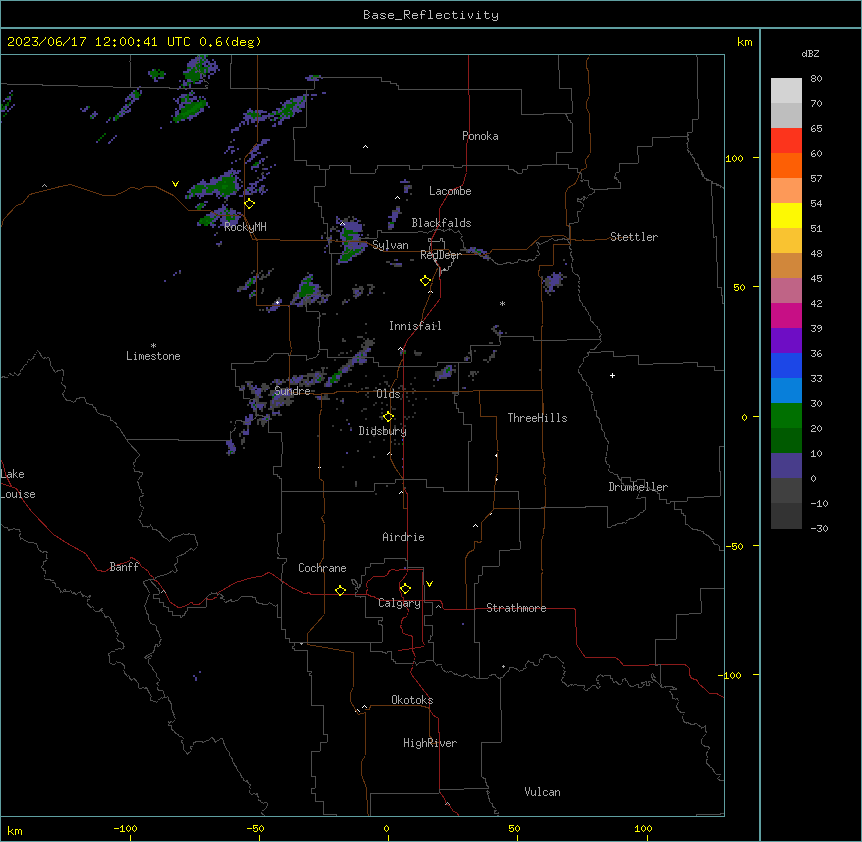Screen dimensions: 862x842
Task: Click the Sundre map label
Action: [x=292, y=391]
